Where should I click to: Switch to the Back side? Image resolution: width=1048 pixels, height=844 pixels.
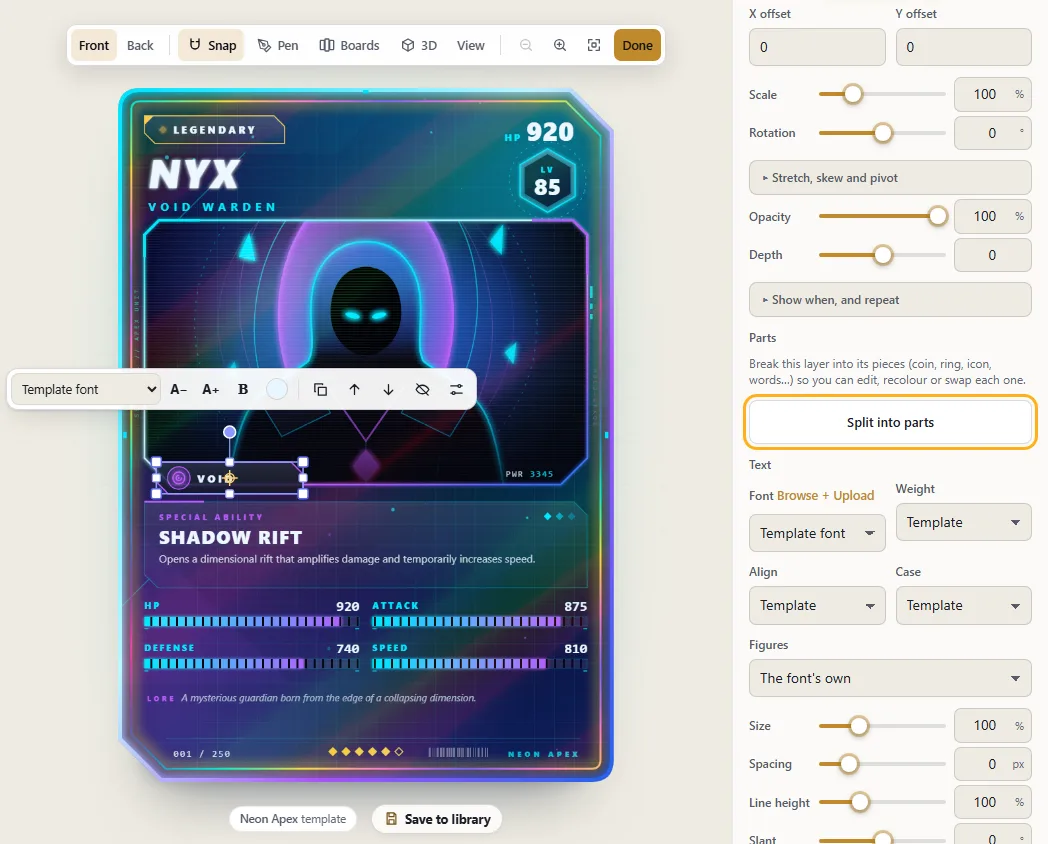(140, 45)
